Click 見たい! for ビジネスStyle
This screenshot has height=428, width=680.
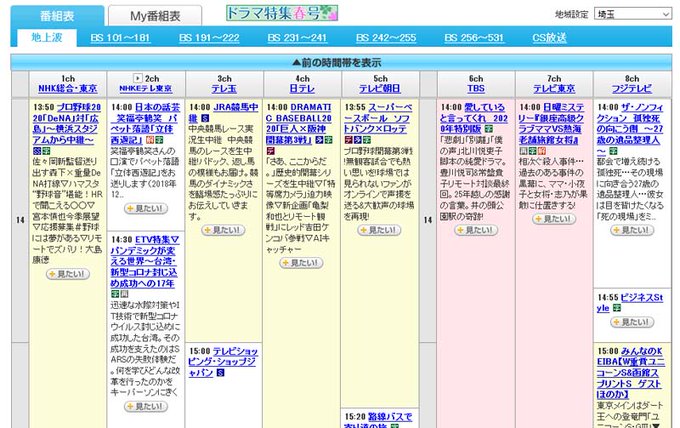tap(632, 322)
